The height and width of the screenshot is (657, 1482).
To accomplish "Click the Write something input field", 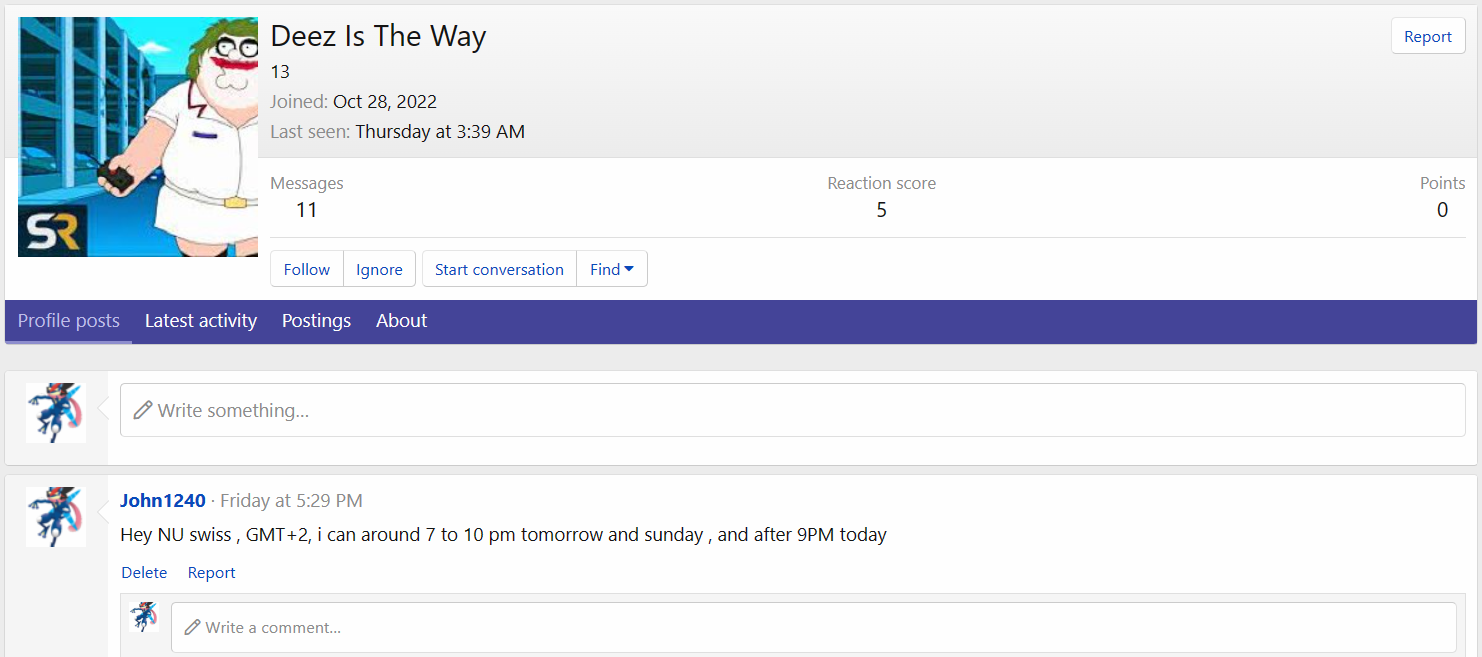I will pyautogui.click(x=800, y=410).
